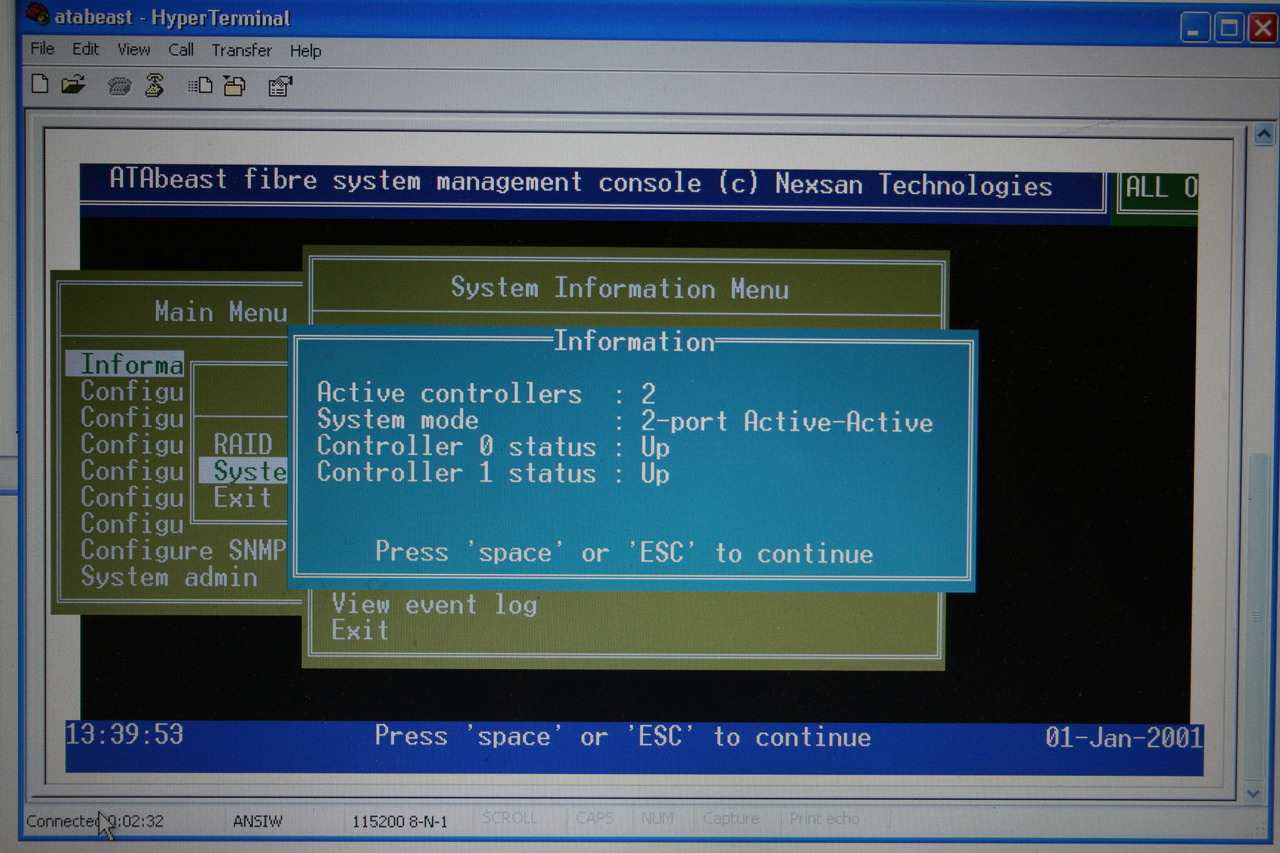This screenshot has height=853, width=1280.
Task: Select 'Configure SNMP' in Main Menu
Action: point(183,550)
